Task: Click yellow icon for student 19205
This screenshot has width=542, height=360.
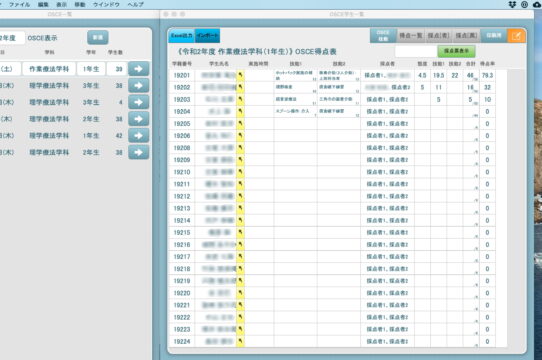Action: point(240,123)
